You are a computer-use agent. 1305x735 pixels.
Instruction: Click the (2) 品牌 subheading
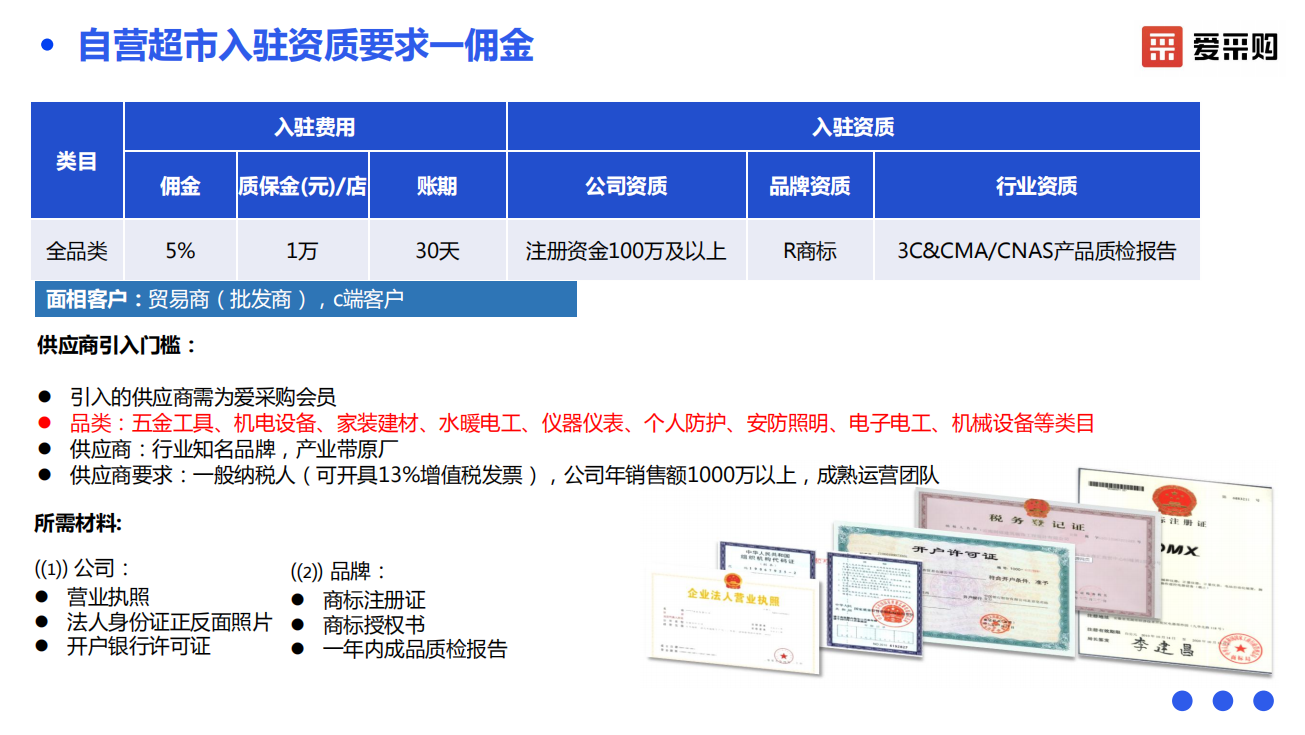click(x=339, y=572)
